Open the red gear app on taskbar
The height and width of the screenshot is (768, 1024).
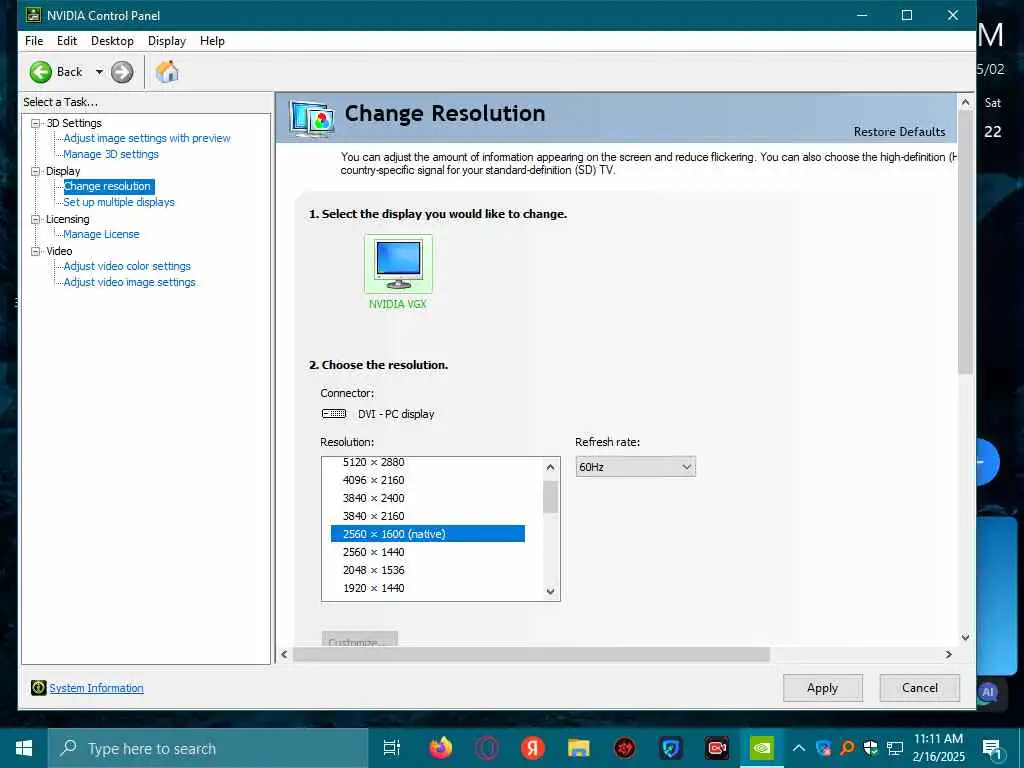(x=624, y=748)
